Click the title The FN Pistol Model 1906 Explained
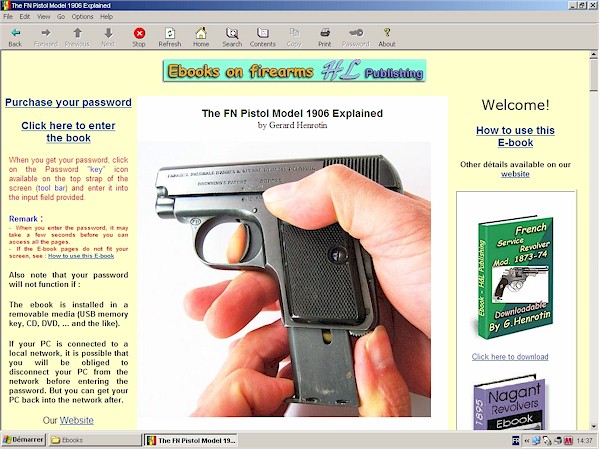 292,113
